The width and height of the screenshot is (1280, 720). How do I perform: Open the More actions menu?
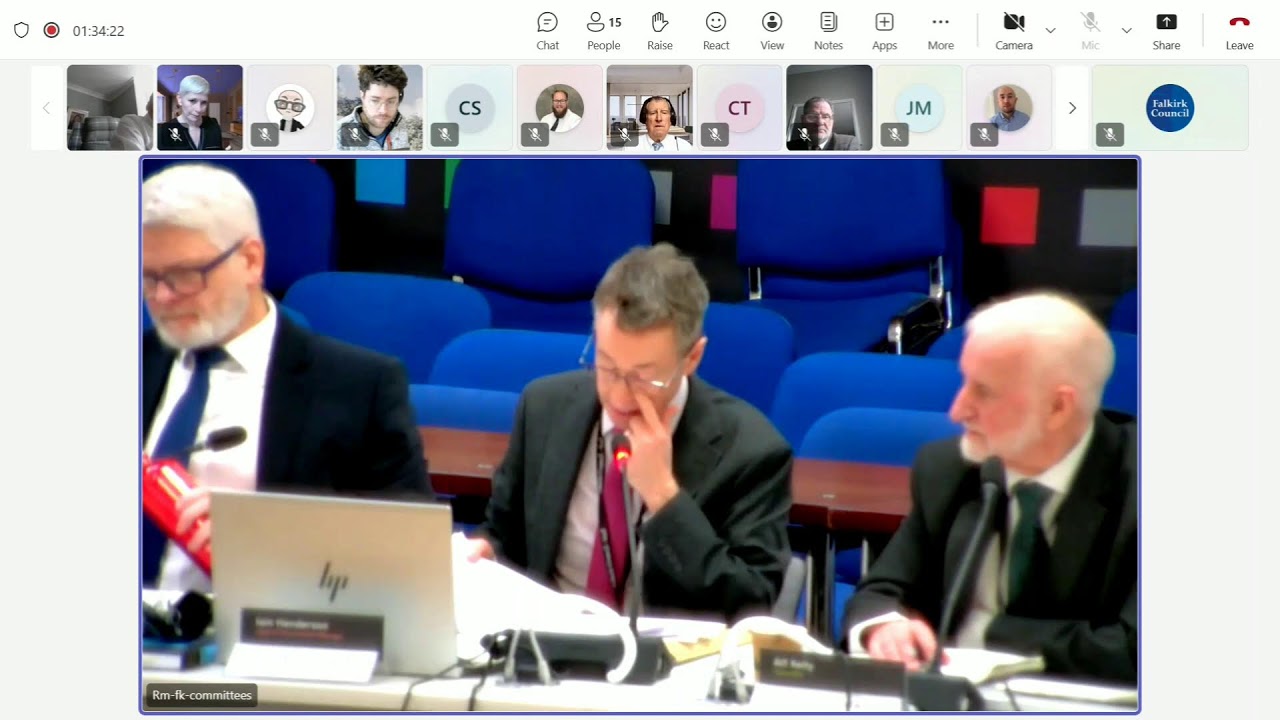coord(940,31)
